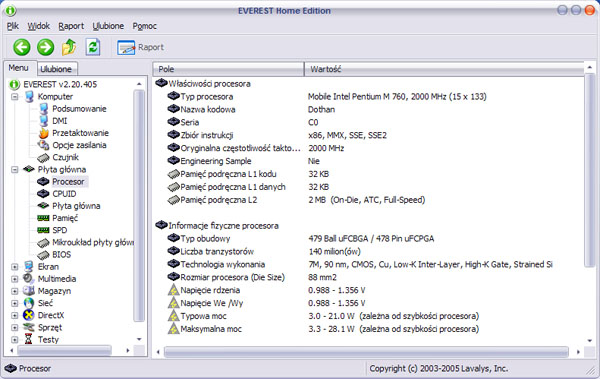Select the Typ procesora row
This screenshot has height=379, width=600.
(326, 96)
